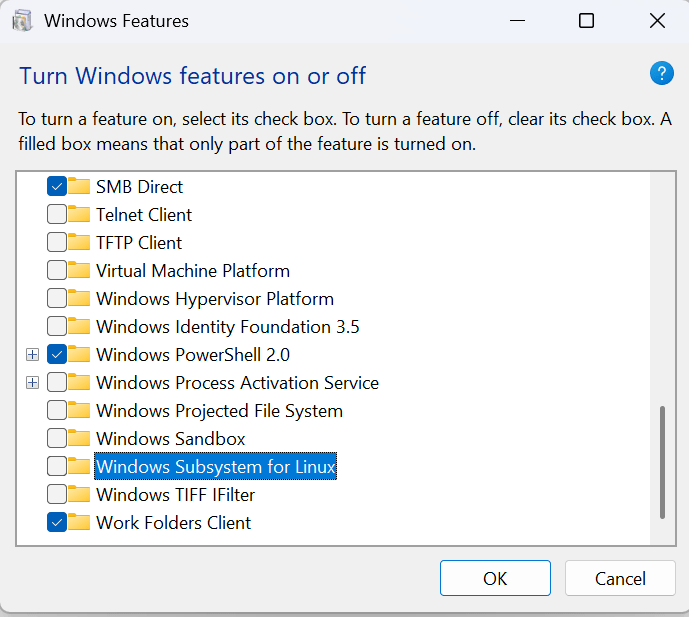This screenshot has width=689, height=617.
Task: Select Windows Process Activation Service label
Action: (x=237, y=383)
